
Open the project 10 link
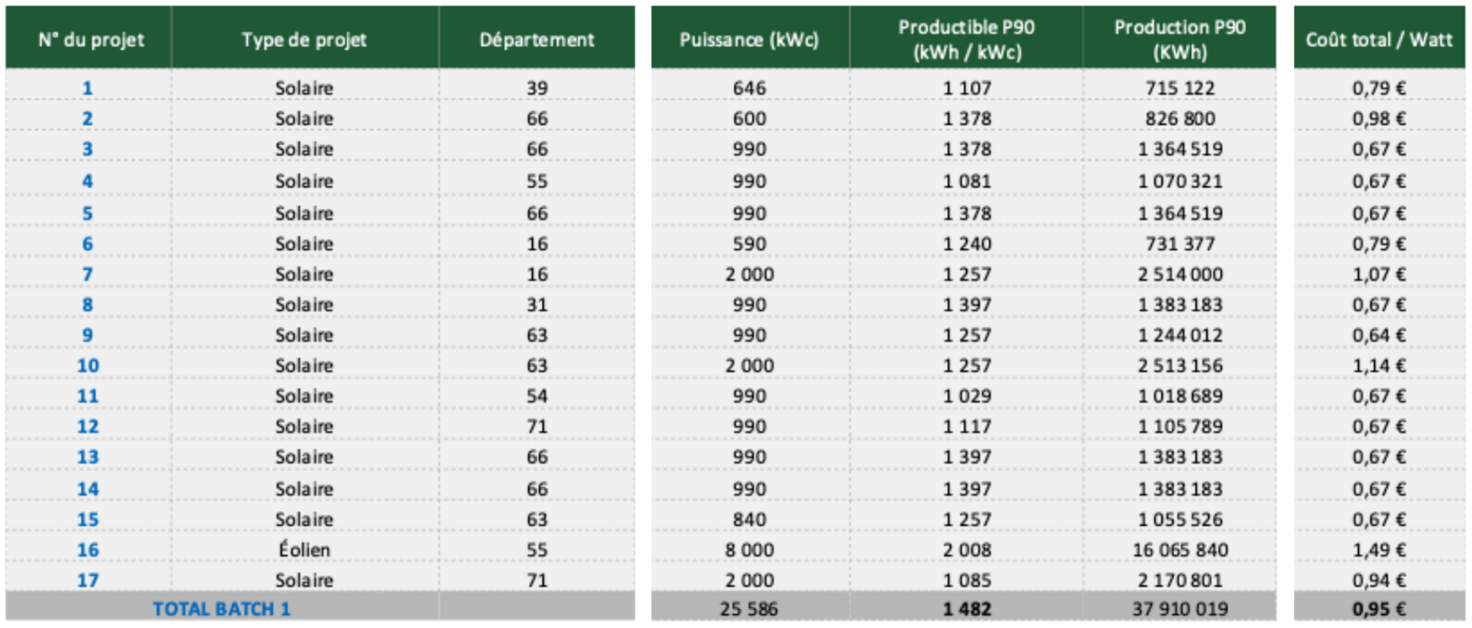(88, 365)
